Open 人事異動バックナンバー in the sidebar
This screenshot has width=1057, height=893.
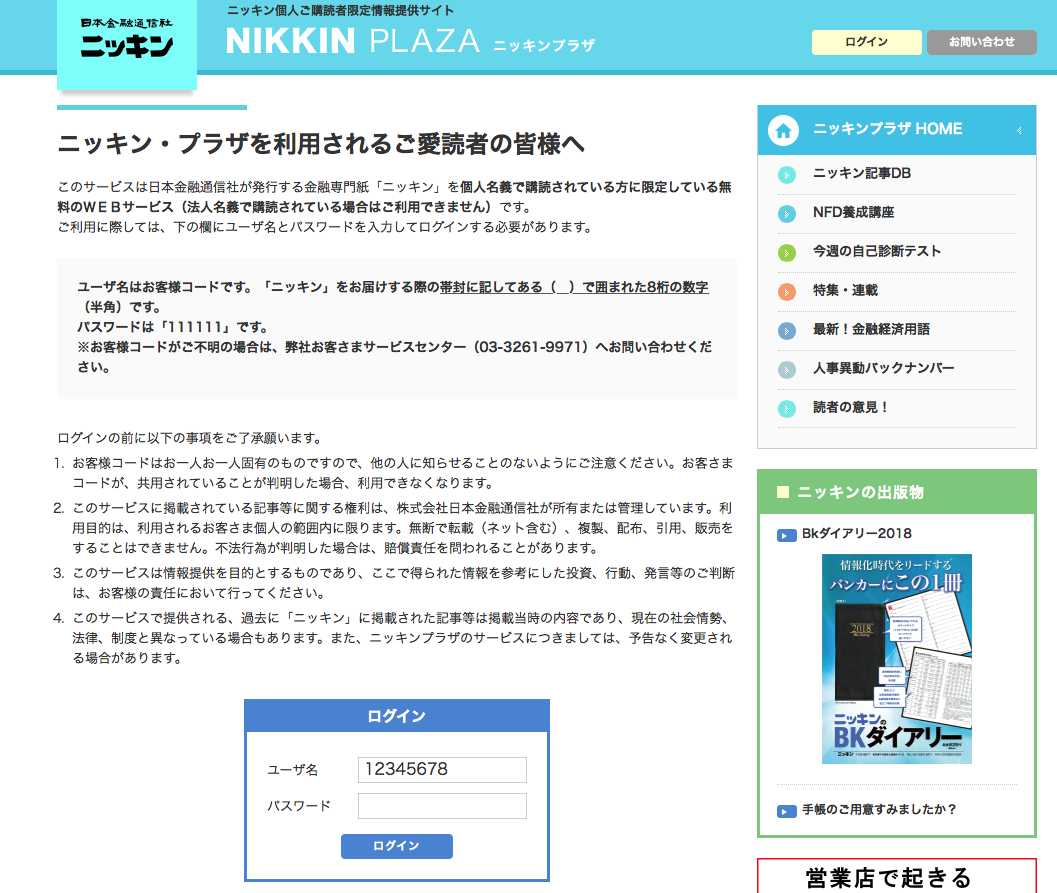(884, 368)
